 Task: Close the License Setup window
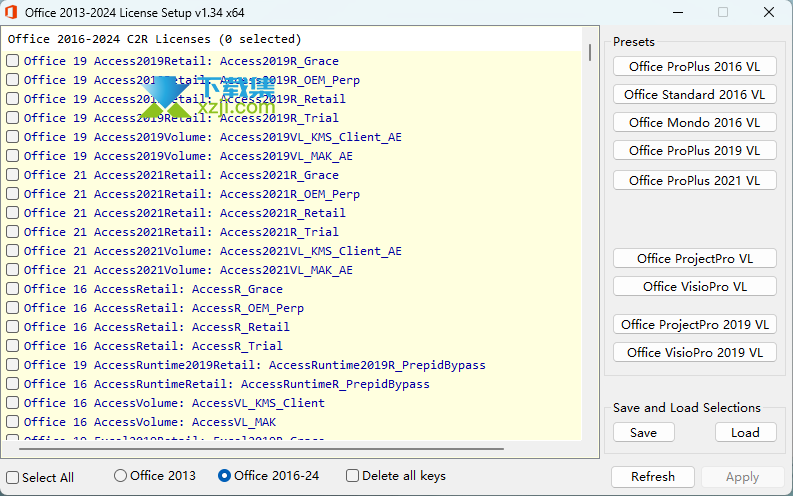pyautogui.click(x=769, y=12)
